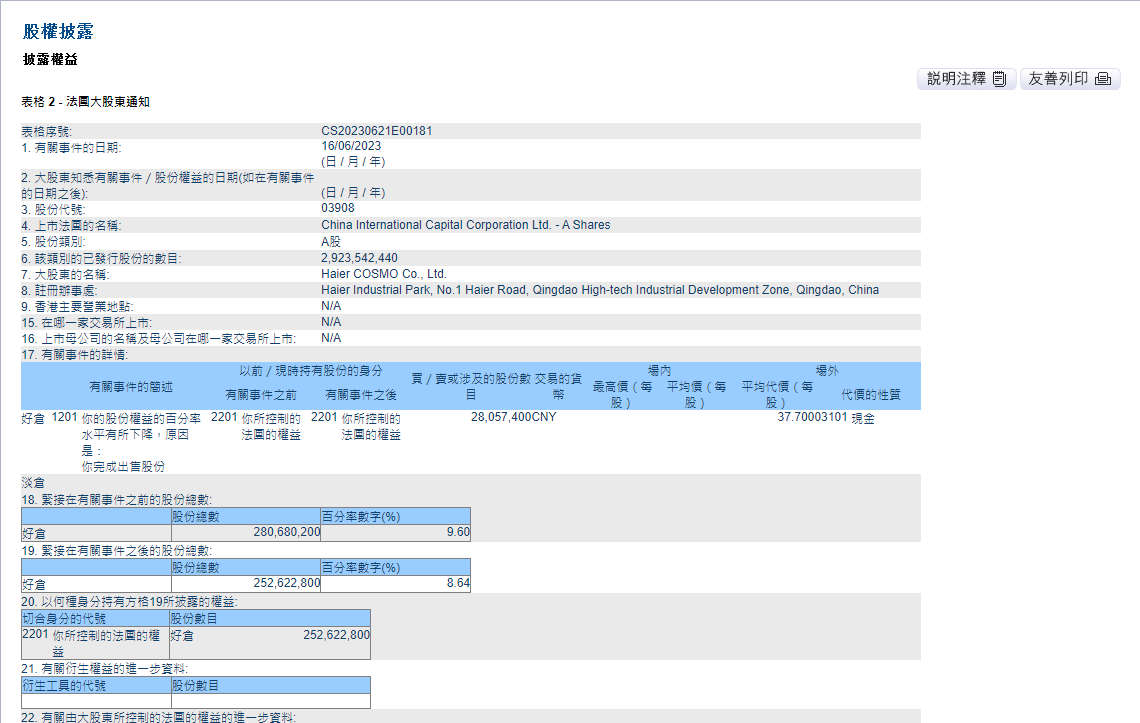Screen dimensions: 1140x723
Task: Select the Haier Industrial Park registered address
Action: tap(600, 289)
